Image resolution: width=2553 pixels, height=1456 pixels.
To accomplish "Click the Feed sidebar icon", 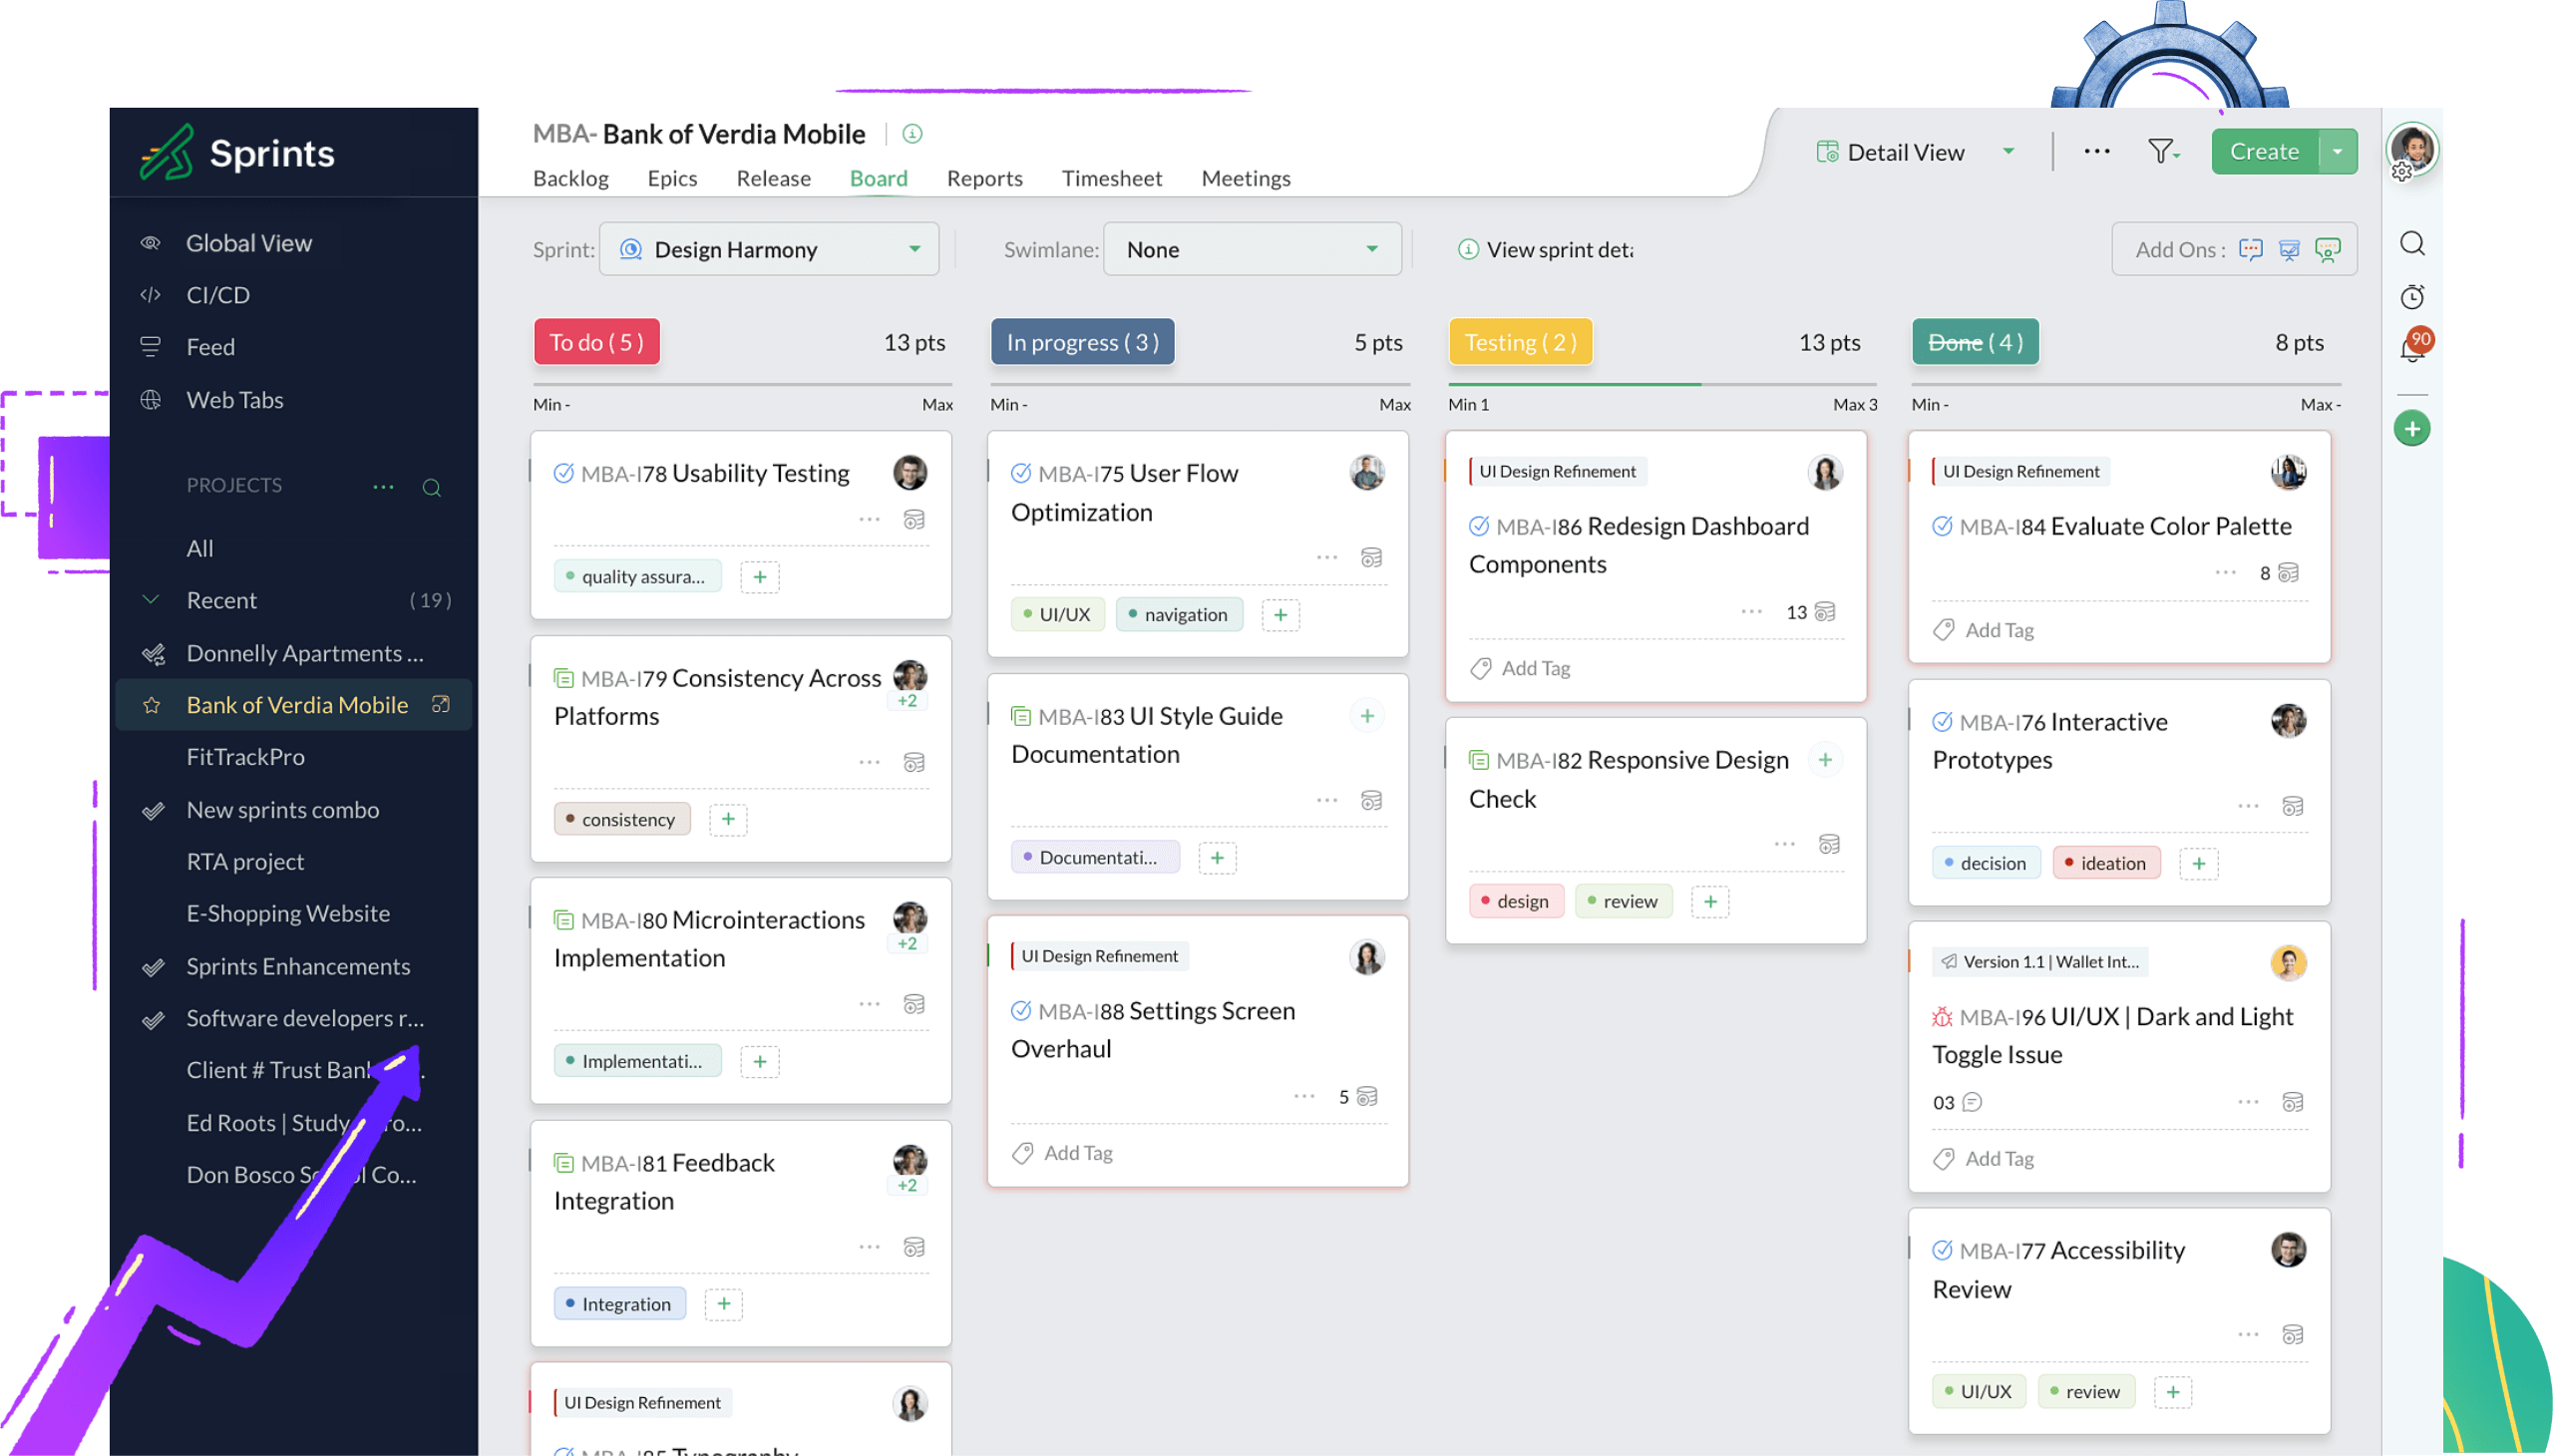I will click(x=153, y=346).
